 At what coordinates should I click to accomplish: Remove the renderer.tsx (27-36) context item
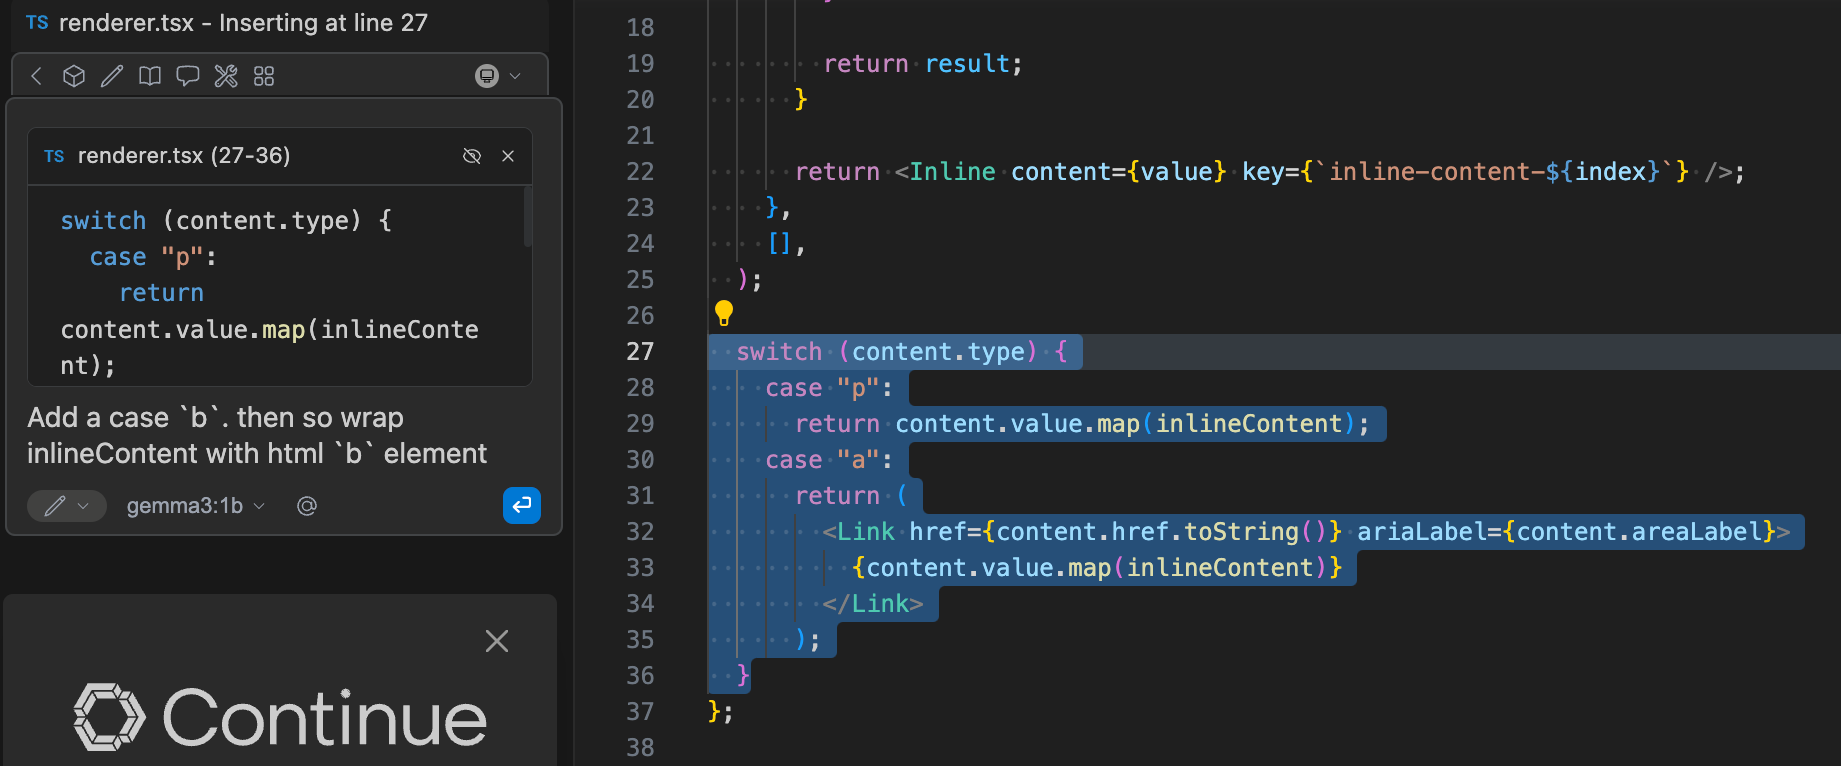508,156
